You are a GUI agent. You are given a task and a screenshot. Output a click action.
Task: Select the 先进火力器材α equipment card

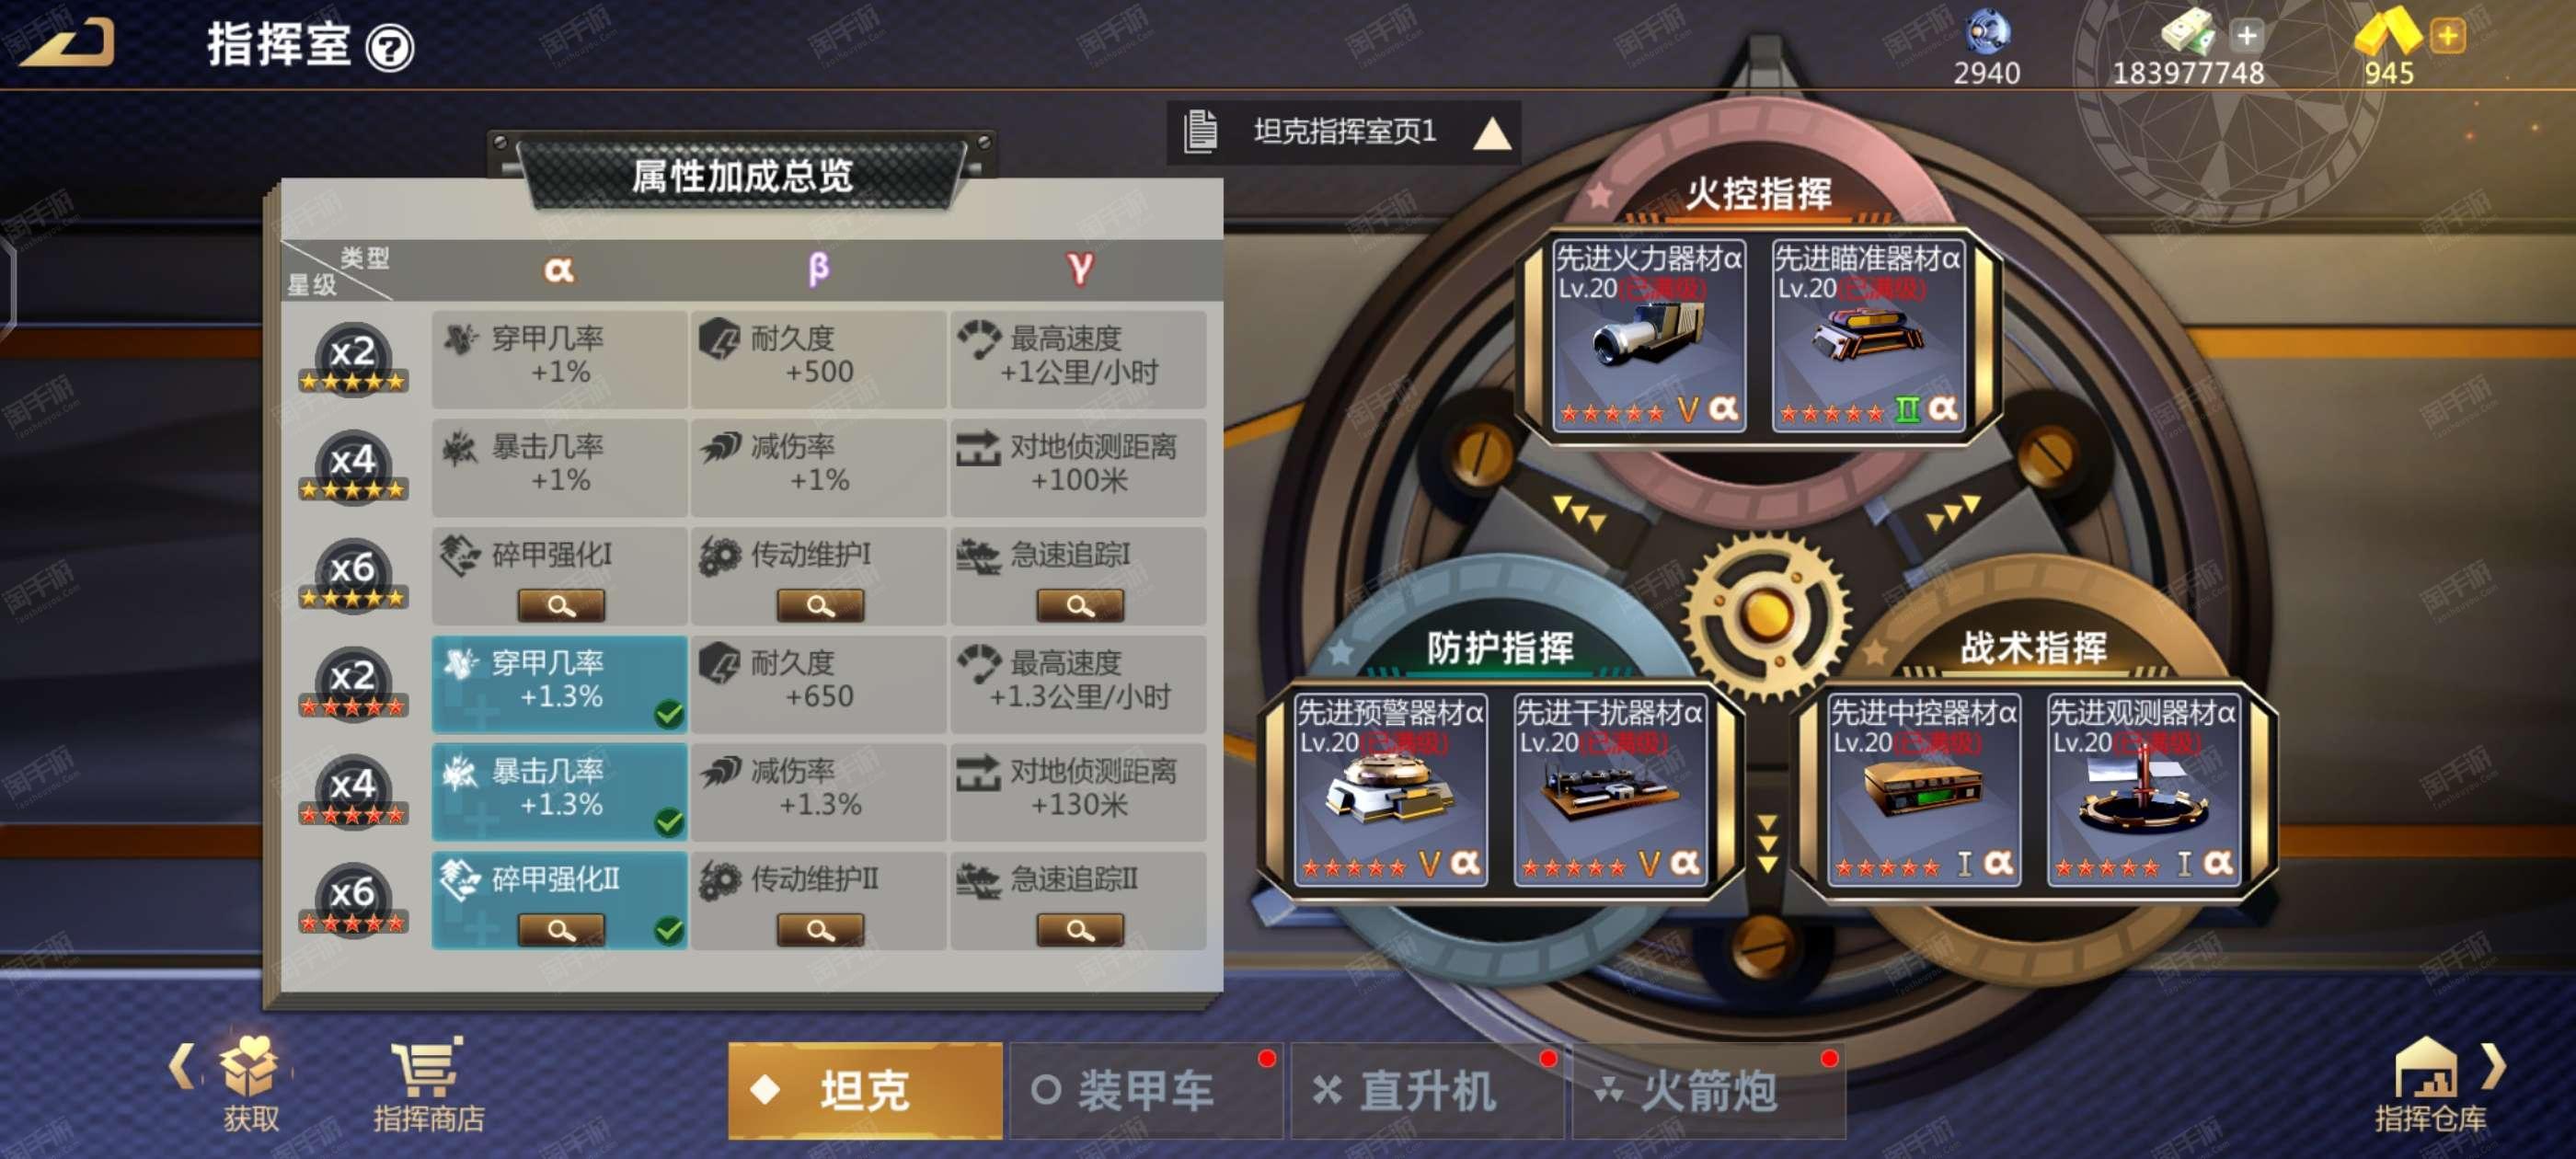tap(1649, 335)
